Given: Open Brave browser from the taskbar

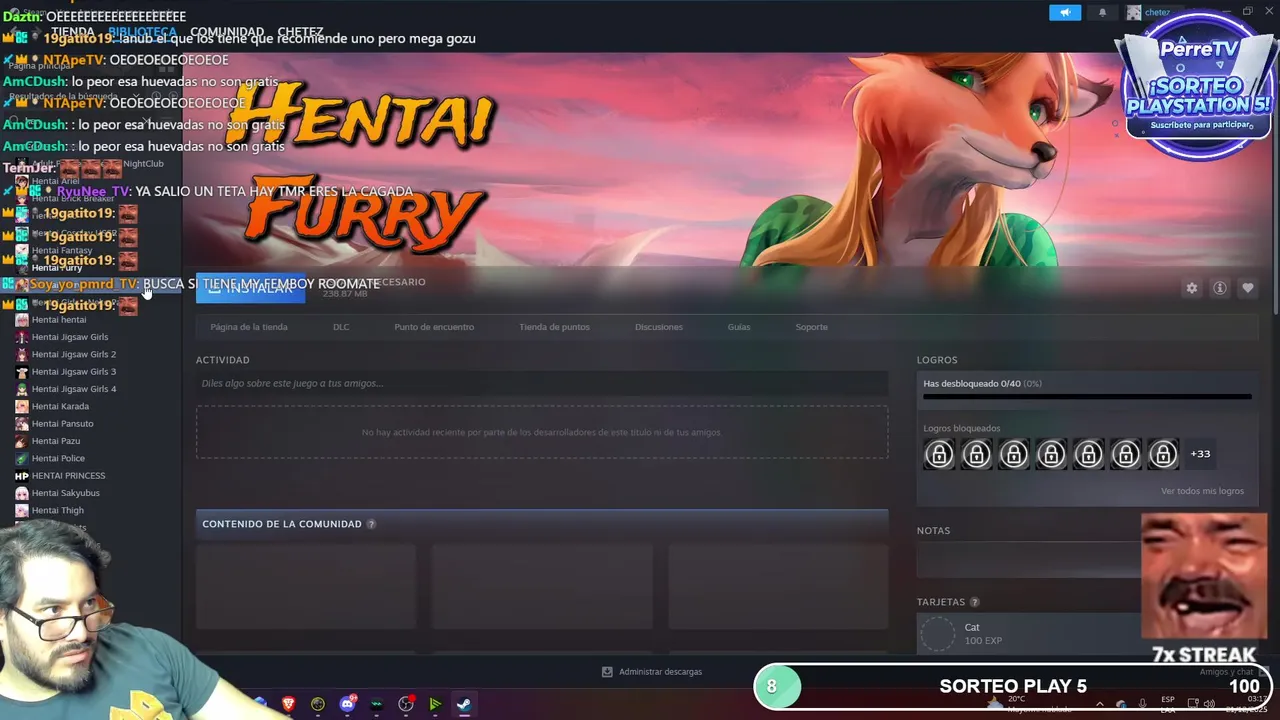Looking at the screenshot, I should (289, 704).
